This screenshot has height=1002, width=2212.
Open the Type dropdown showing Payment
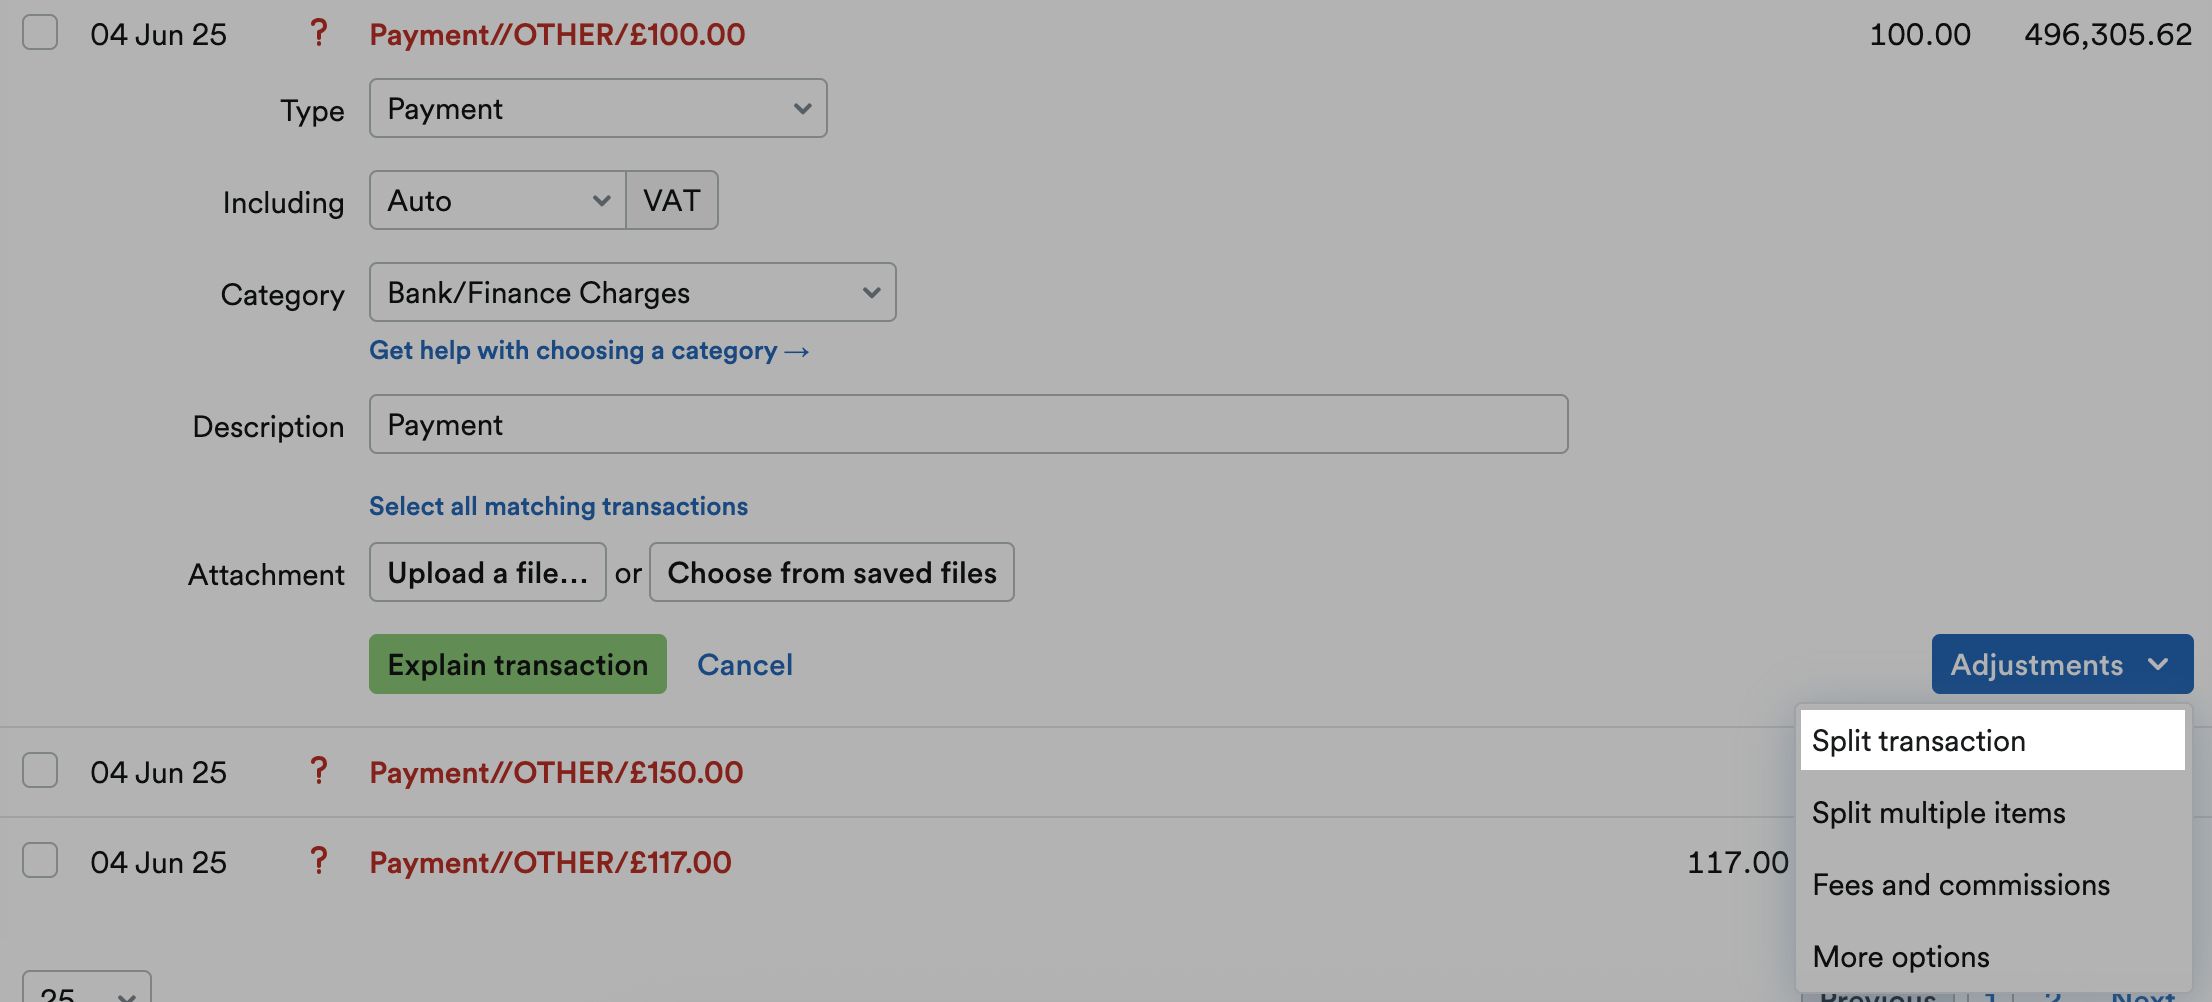click(x=597, y=108)
